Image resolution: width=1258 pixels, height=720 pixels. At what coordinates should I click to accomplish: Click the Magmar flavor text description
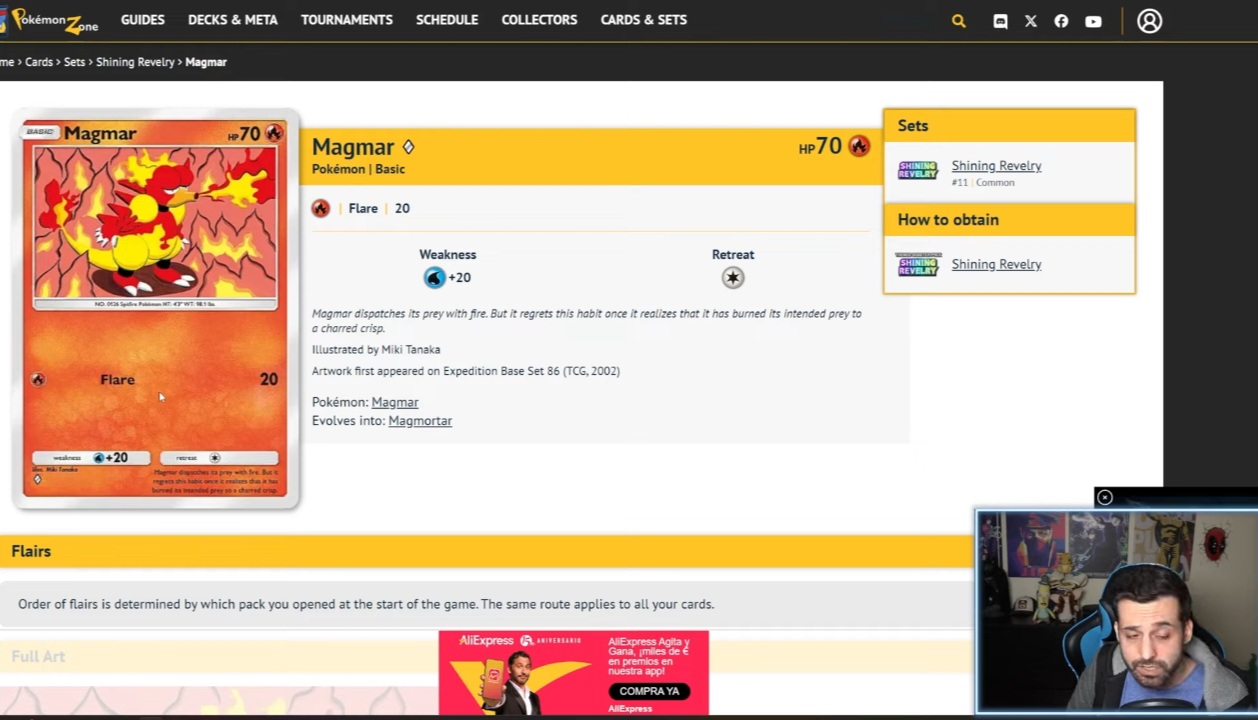coord(587,321)
